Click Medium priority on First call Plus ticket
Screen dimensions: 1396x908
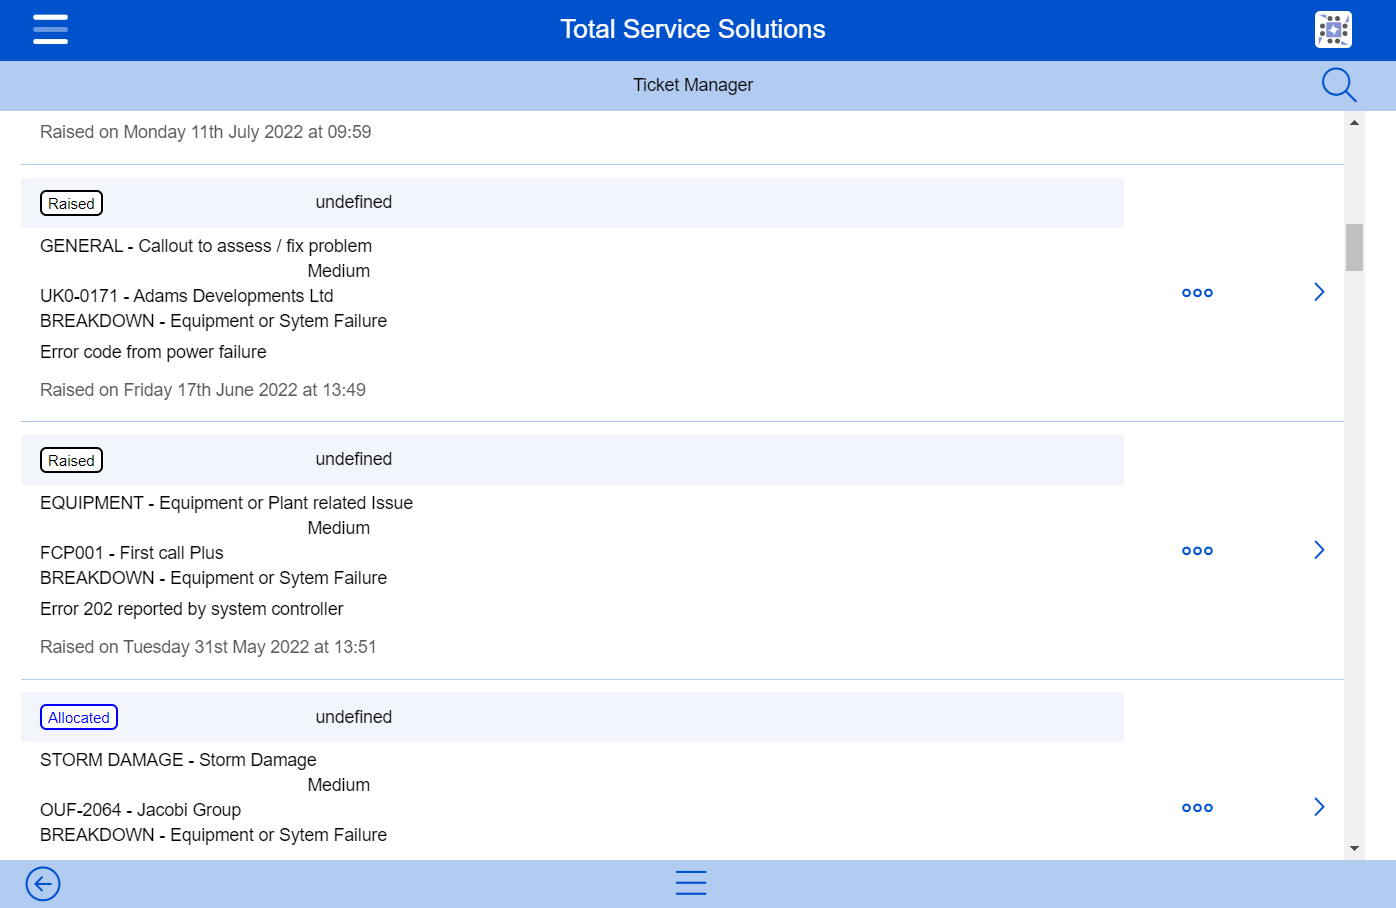click(339, 528)
